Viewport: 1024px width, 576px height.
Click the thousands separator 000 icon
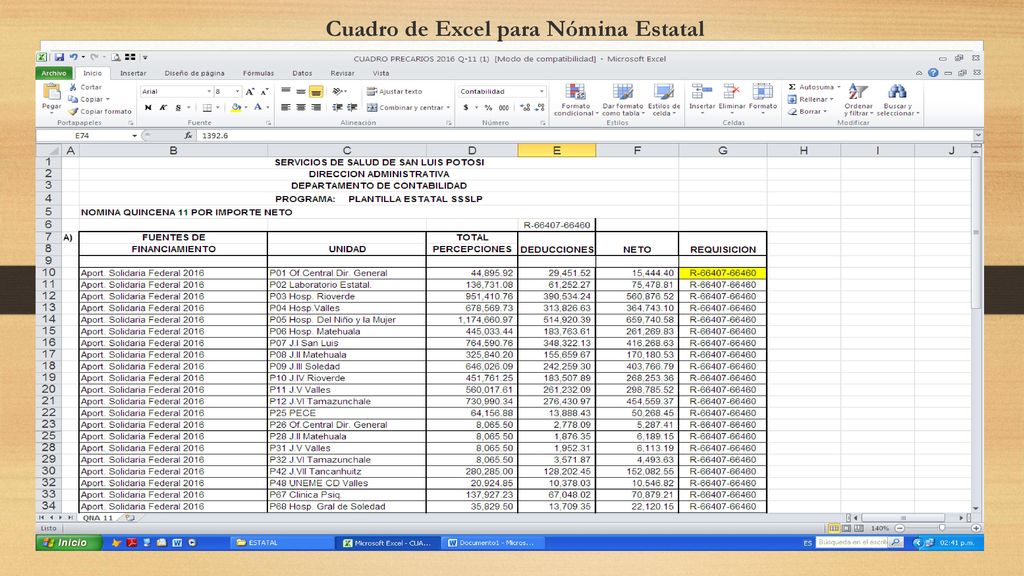(504, 108)
